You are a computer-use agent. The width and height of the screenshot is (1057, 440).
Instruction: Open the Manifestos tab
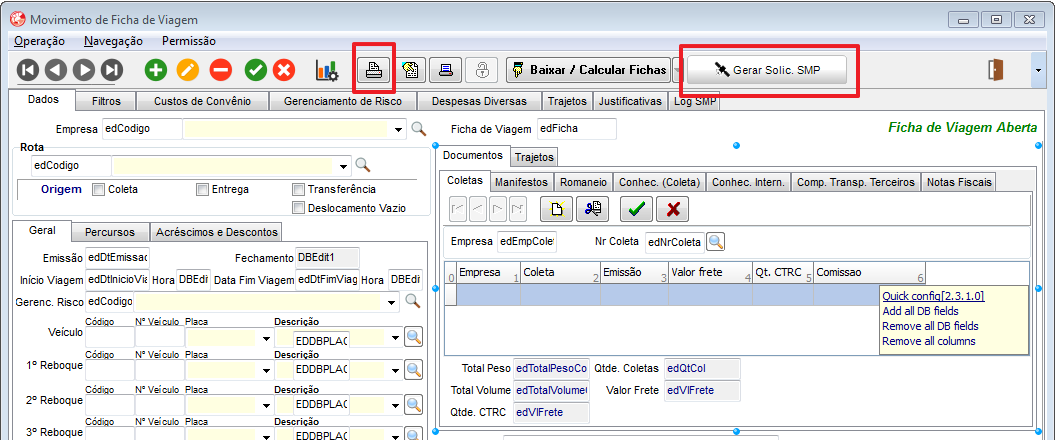[x=521, y=182]
